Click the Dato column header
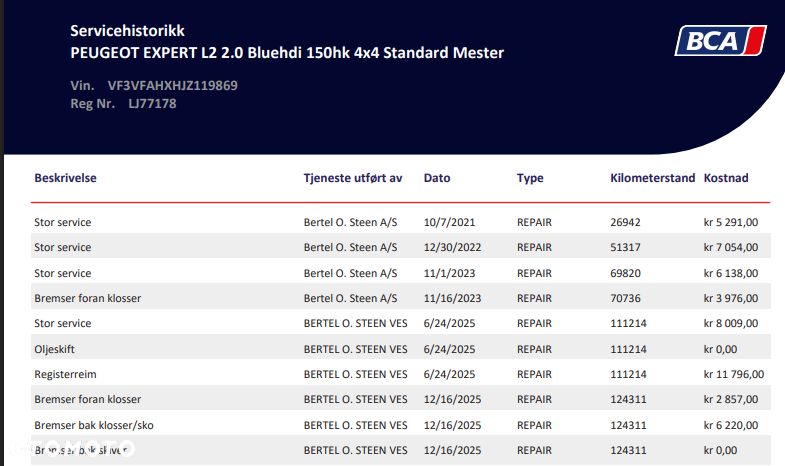Image resolution: width=785 pixels, height=466 pixels. point(437,178)
